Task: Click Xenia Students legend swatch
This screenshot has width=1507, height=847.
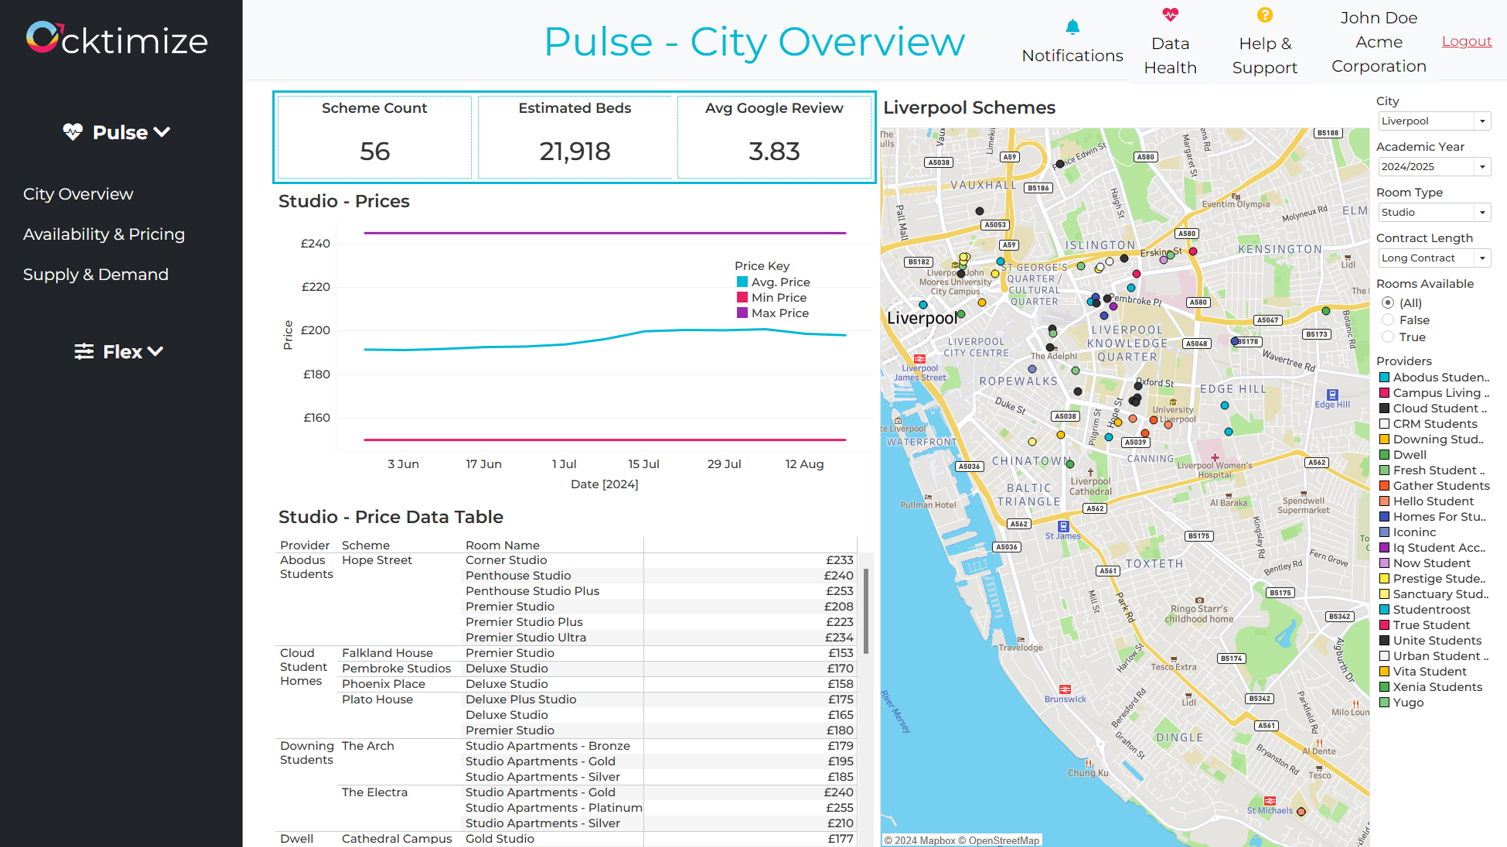Action: pyautogui.click(x=1384, y=687)
